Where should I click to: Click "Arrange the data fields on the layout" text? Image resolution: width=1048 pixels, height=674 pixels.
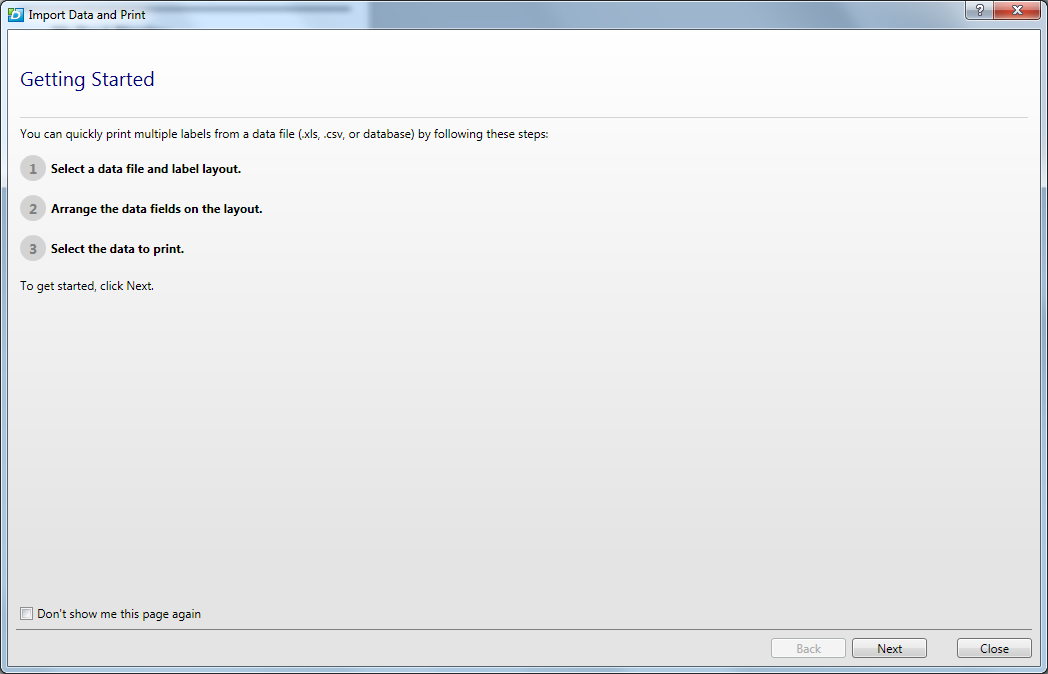click(156, 209)
